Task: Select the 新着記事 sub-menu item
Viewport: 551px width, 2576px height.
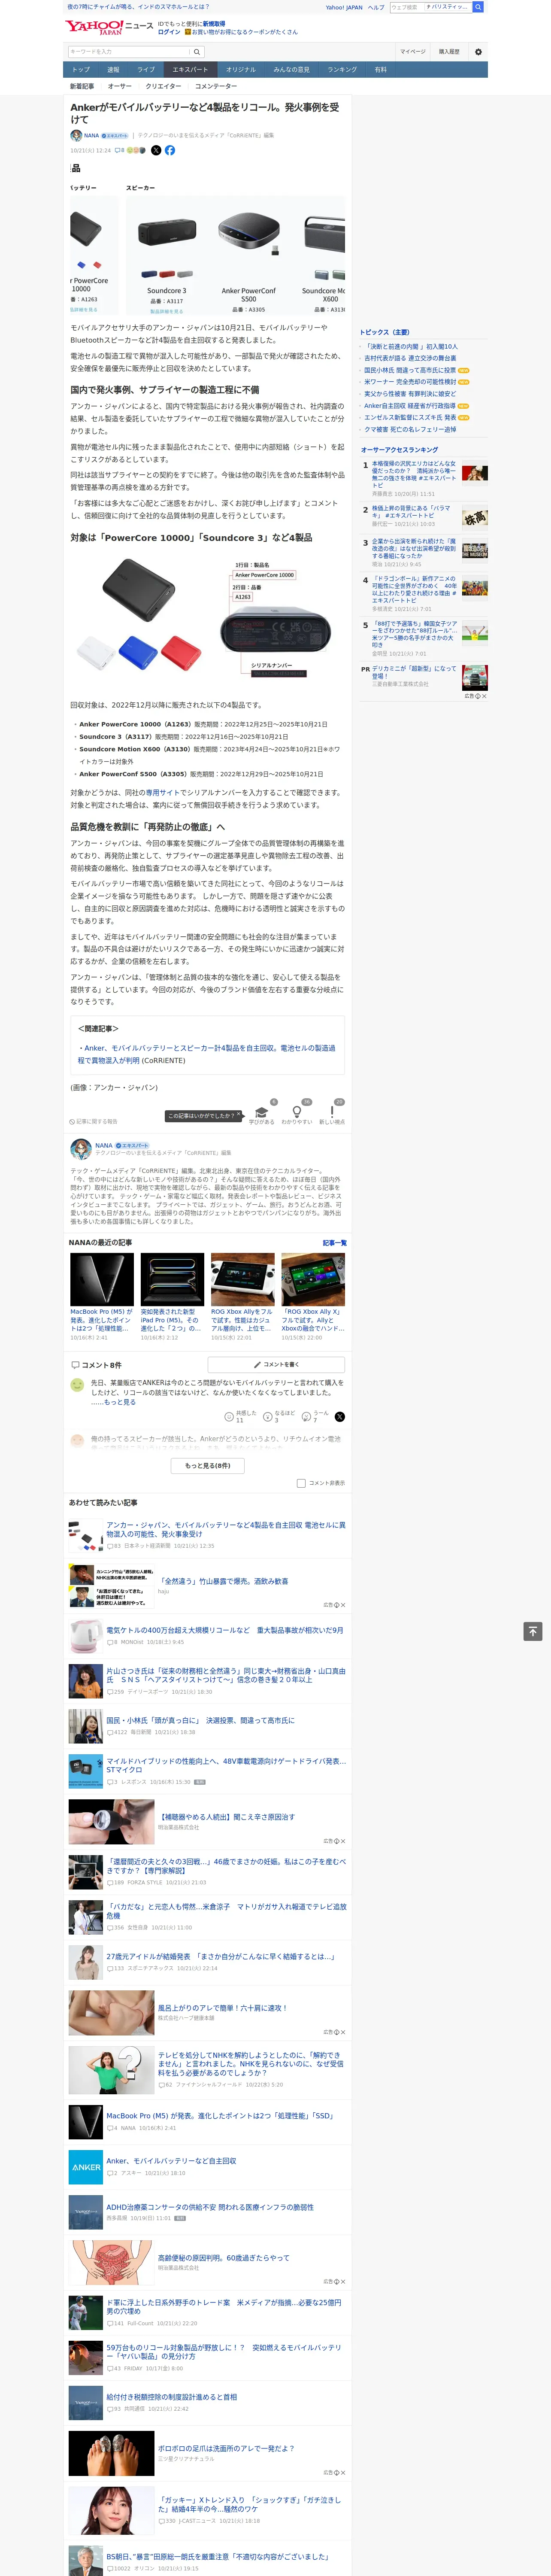Action: click(x=82, y=86)
